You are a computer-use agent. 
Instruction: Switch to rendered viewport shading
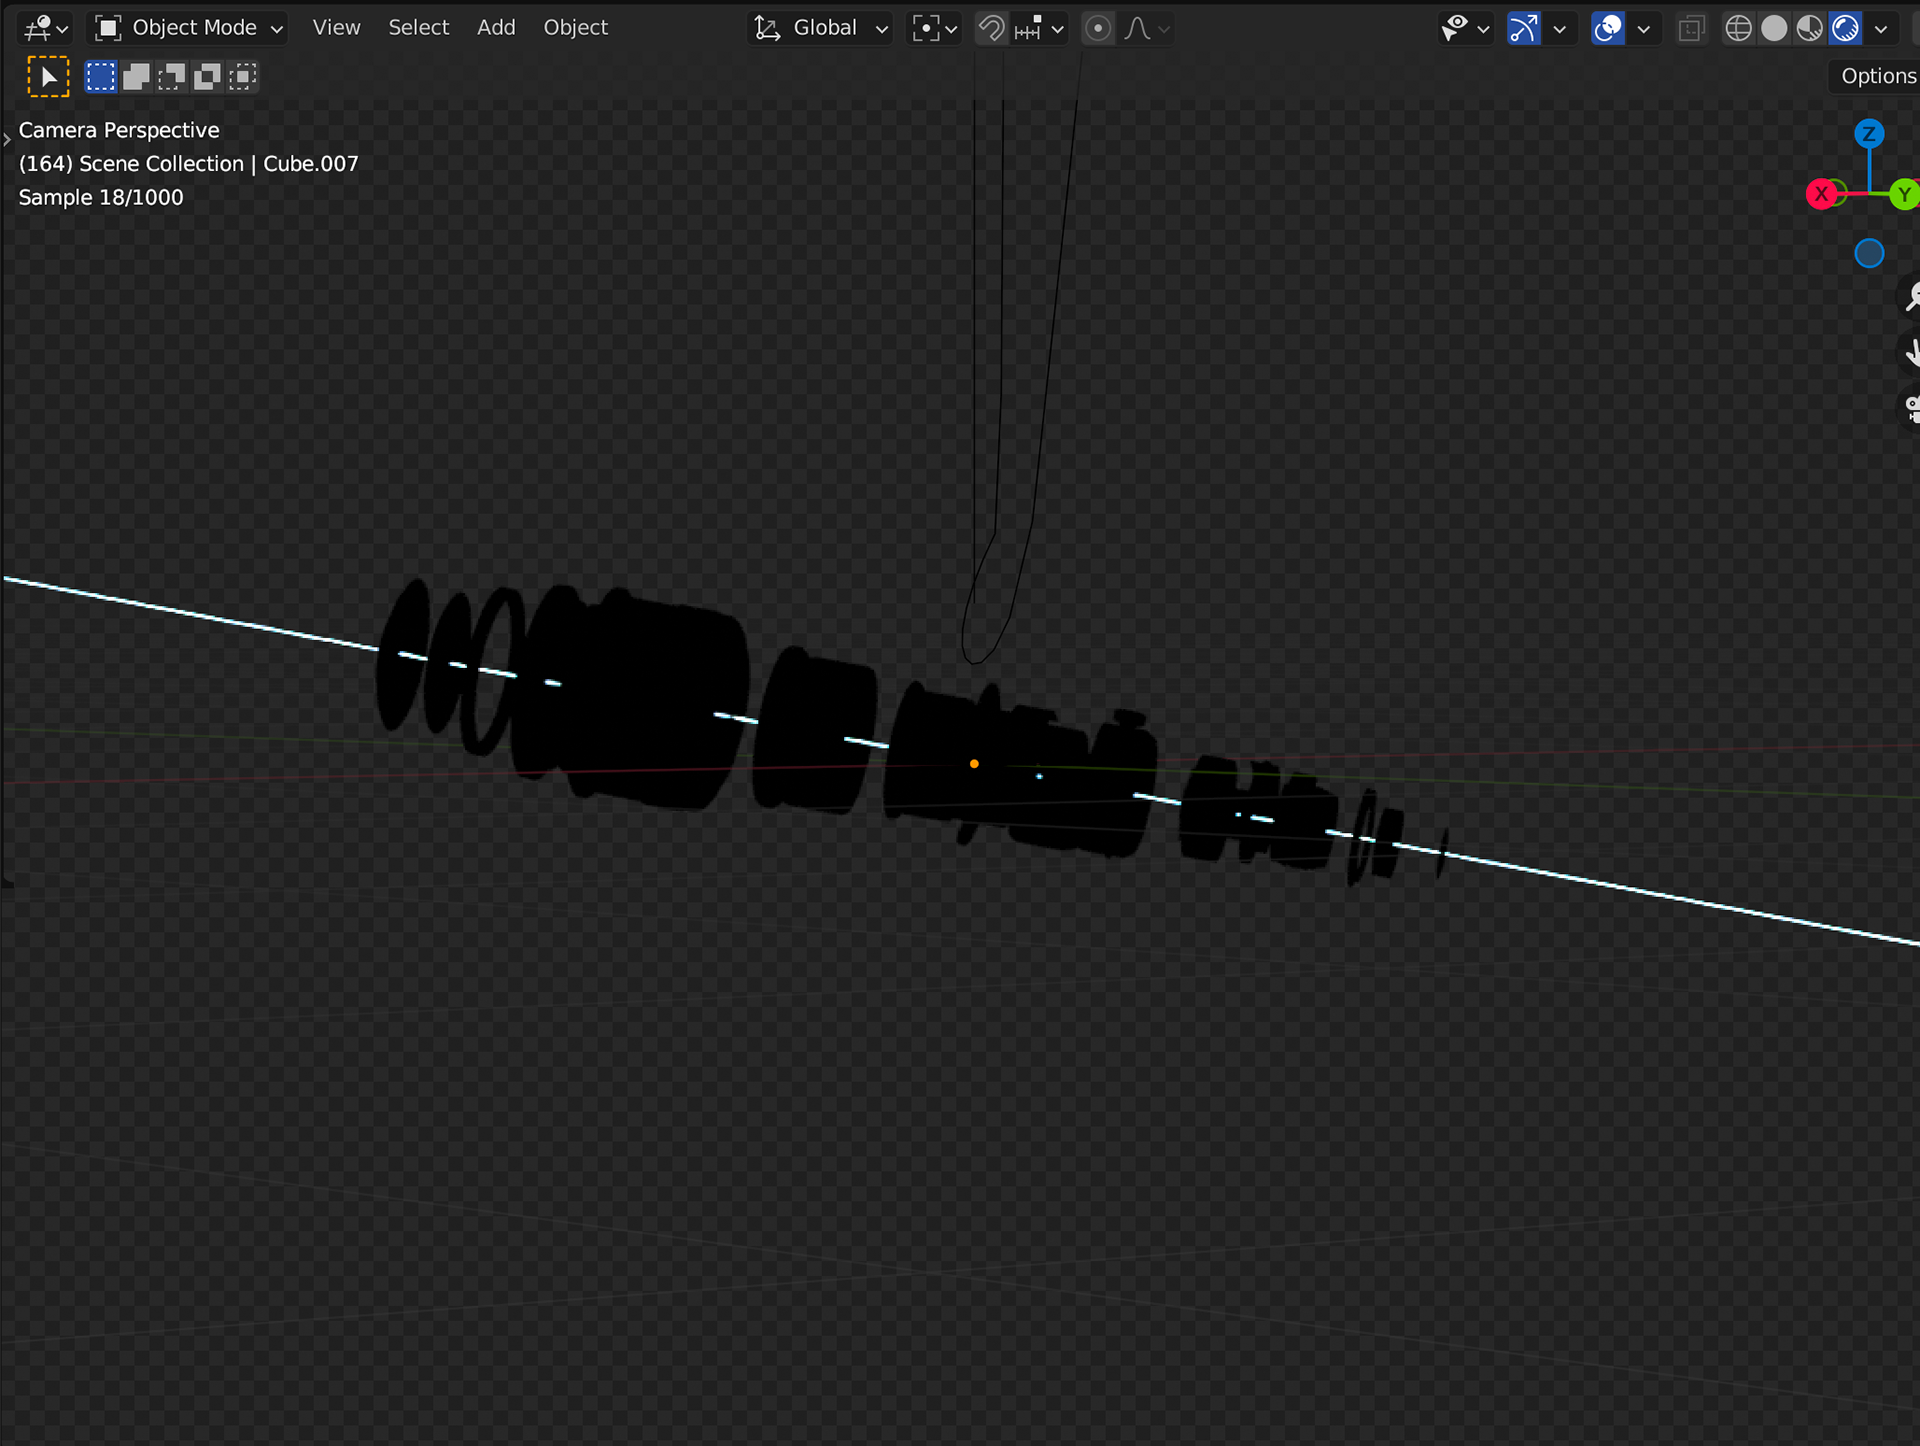(x=1845, y=28)
